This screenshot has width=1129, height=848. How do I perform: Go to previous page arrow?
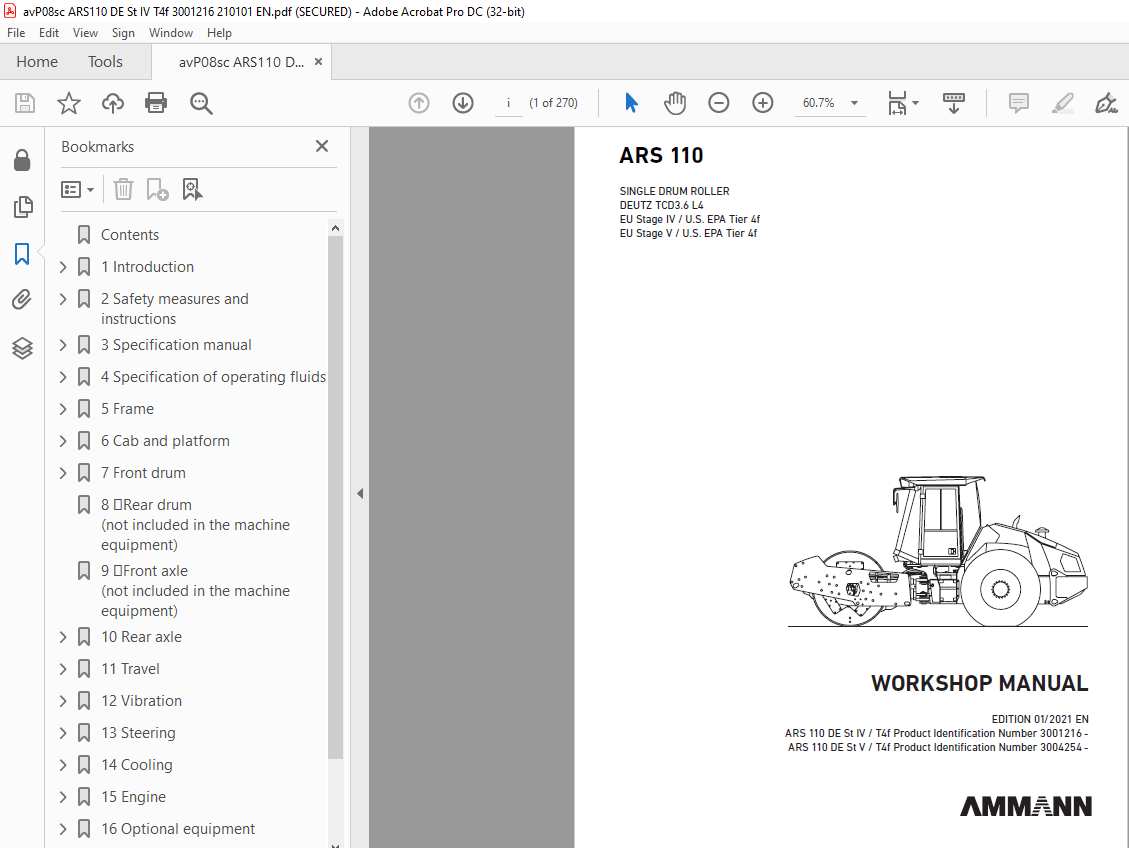point(419,103)
